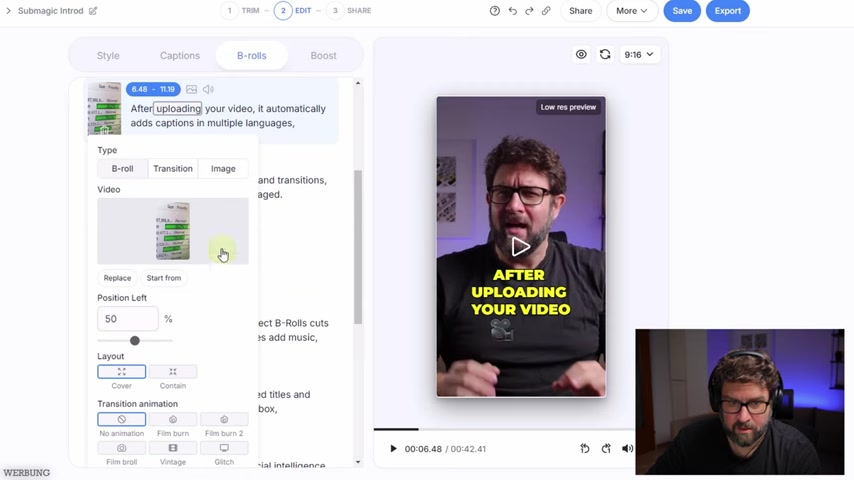
Task: Select Transition type
Action: pyautogui.click(x=173, y=168)
